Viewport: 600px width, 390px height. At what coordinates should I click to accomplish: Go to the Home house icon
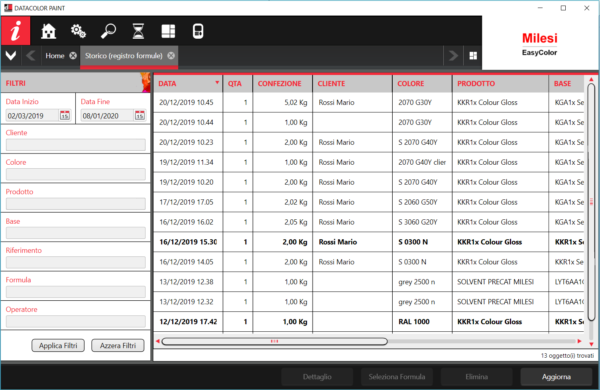pos(48,31)
